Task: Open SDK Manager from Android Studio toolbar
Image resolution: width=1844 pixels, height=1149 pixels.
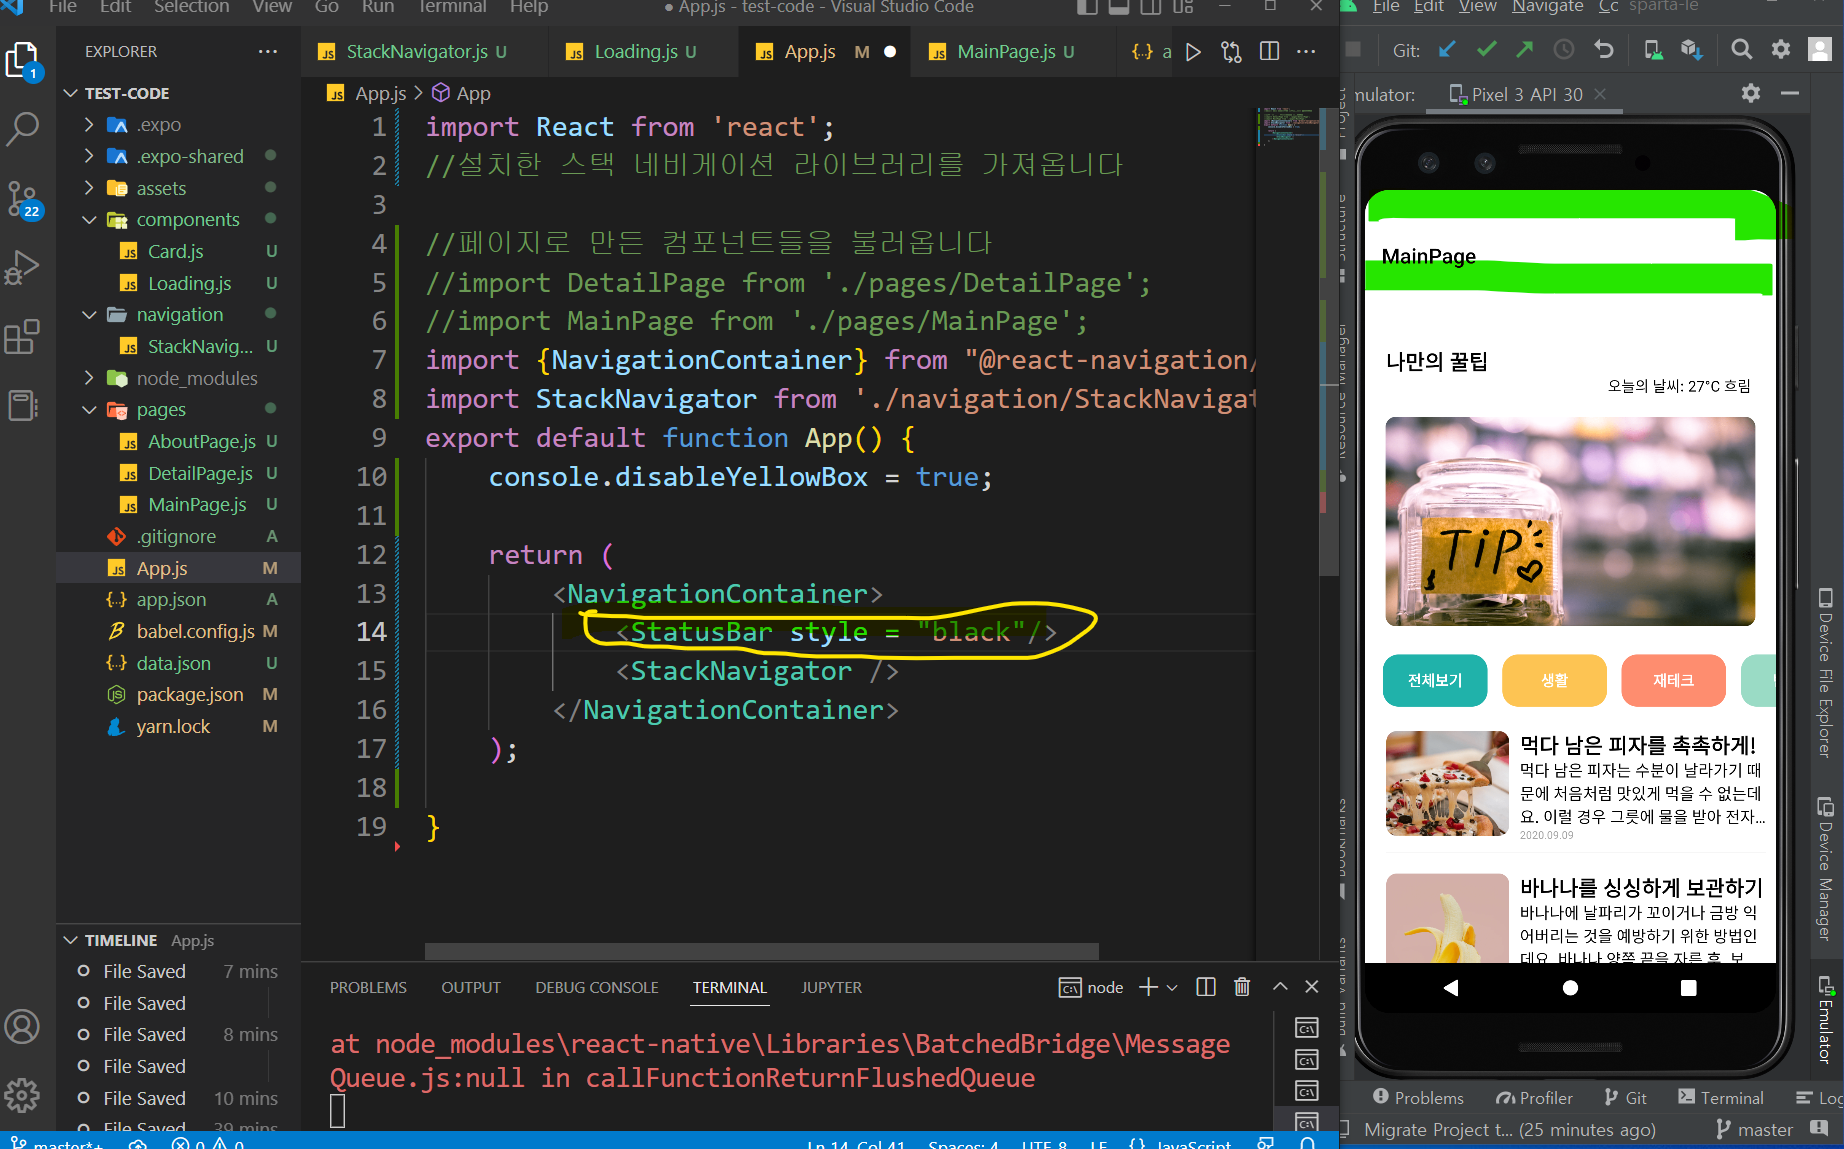Action: coord(1691,49)
